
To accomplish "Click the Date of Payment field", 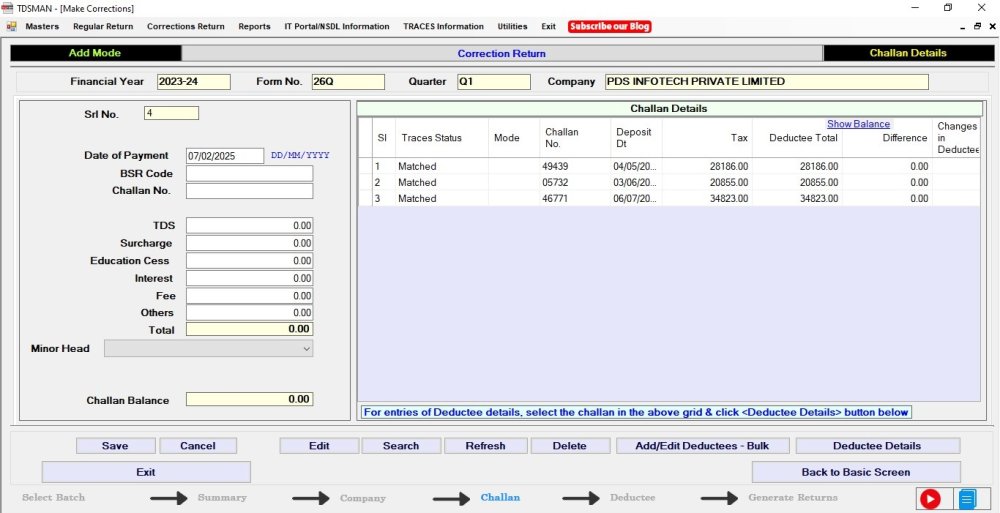I will (224, 156).
